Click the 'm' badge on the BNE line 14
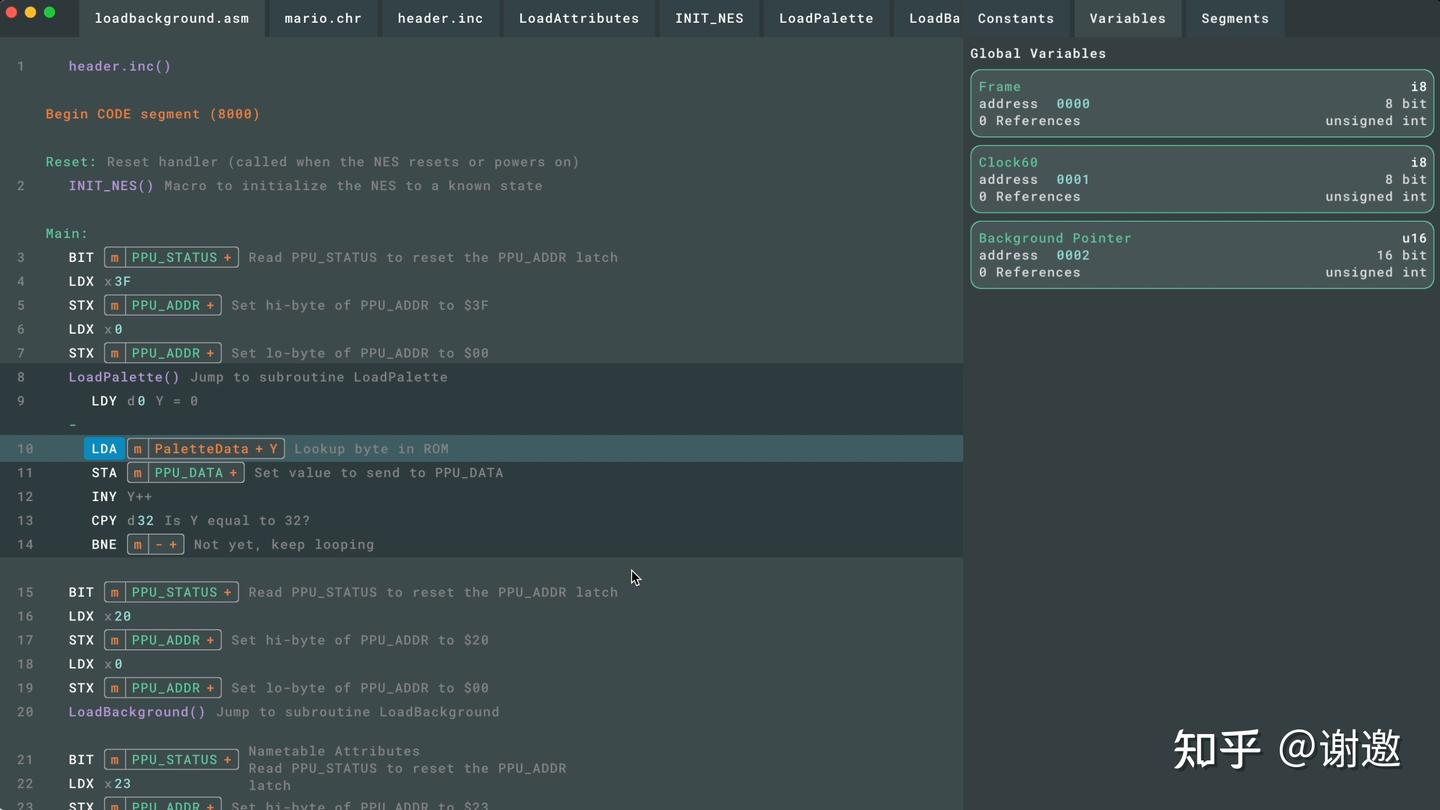 [x=138, y=545]
